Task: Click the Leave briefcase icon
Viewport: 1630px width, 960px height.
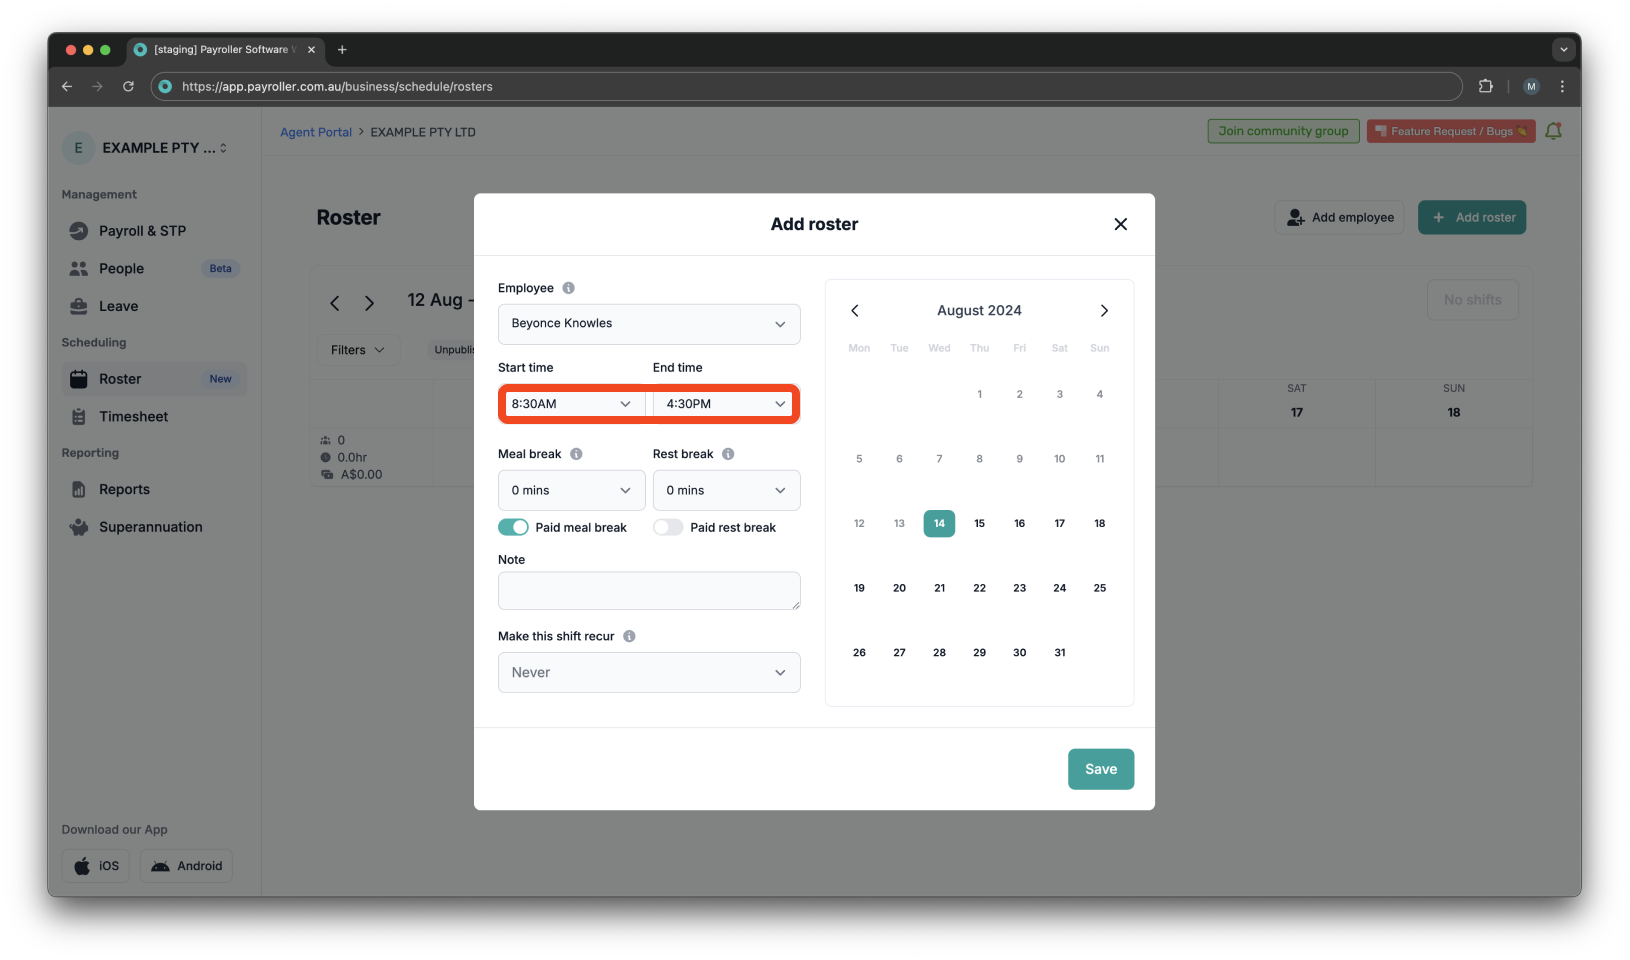Action: [x=78, y=306]
